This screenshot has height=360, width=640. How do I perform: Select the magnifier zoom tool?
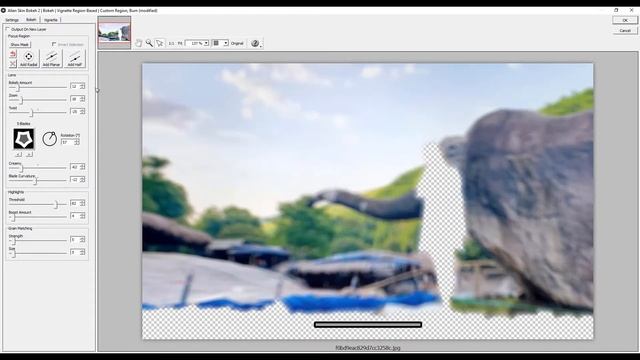(149, 43)
